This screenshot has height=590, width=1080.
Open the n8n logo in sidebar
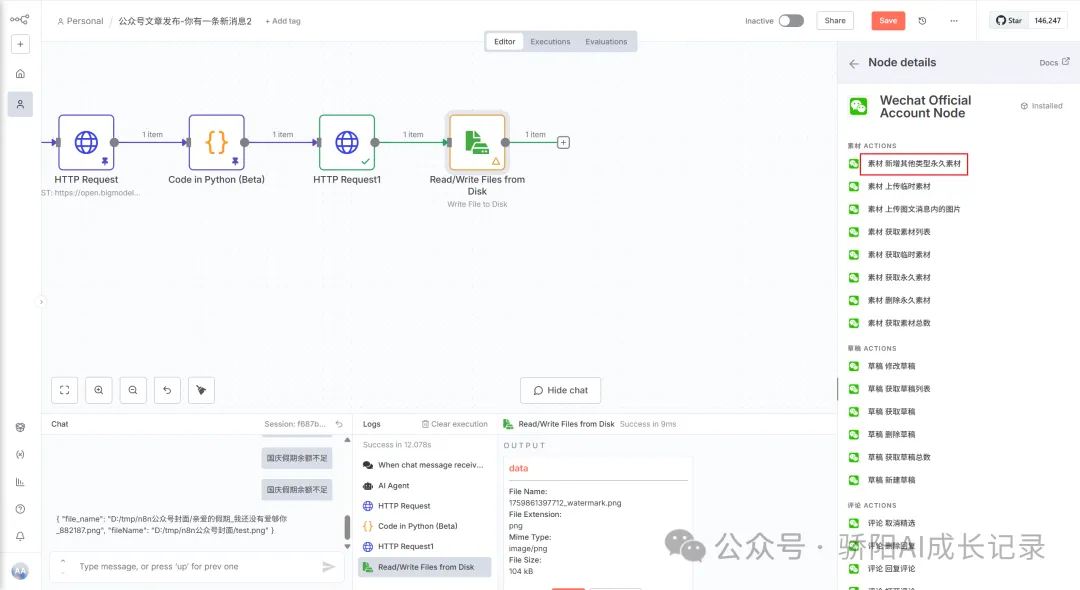tap(19, 19)
